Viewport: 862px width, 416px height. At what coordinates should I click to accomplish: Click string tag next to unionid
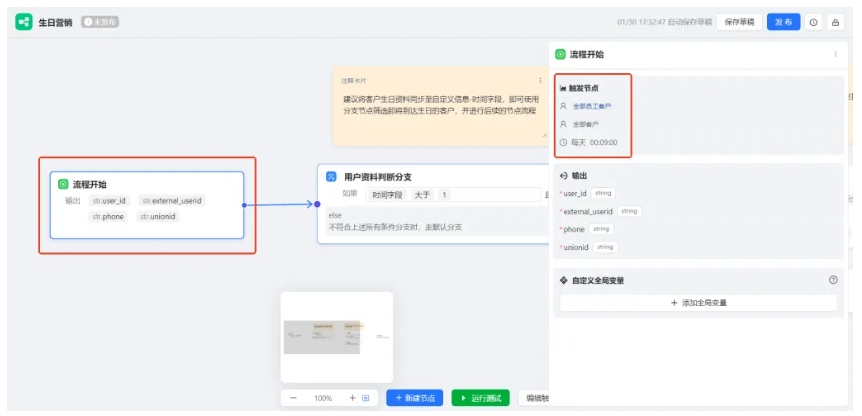point(605,247)
